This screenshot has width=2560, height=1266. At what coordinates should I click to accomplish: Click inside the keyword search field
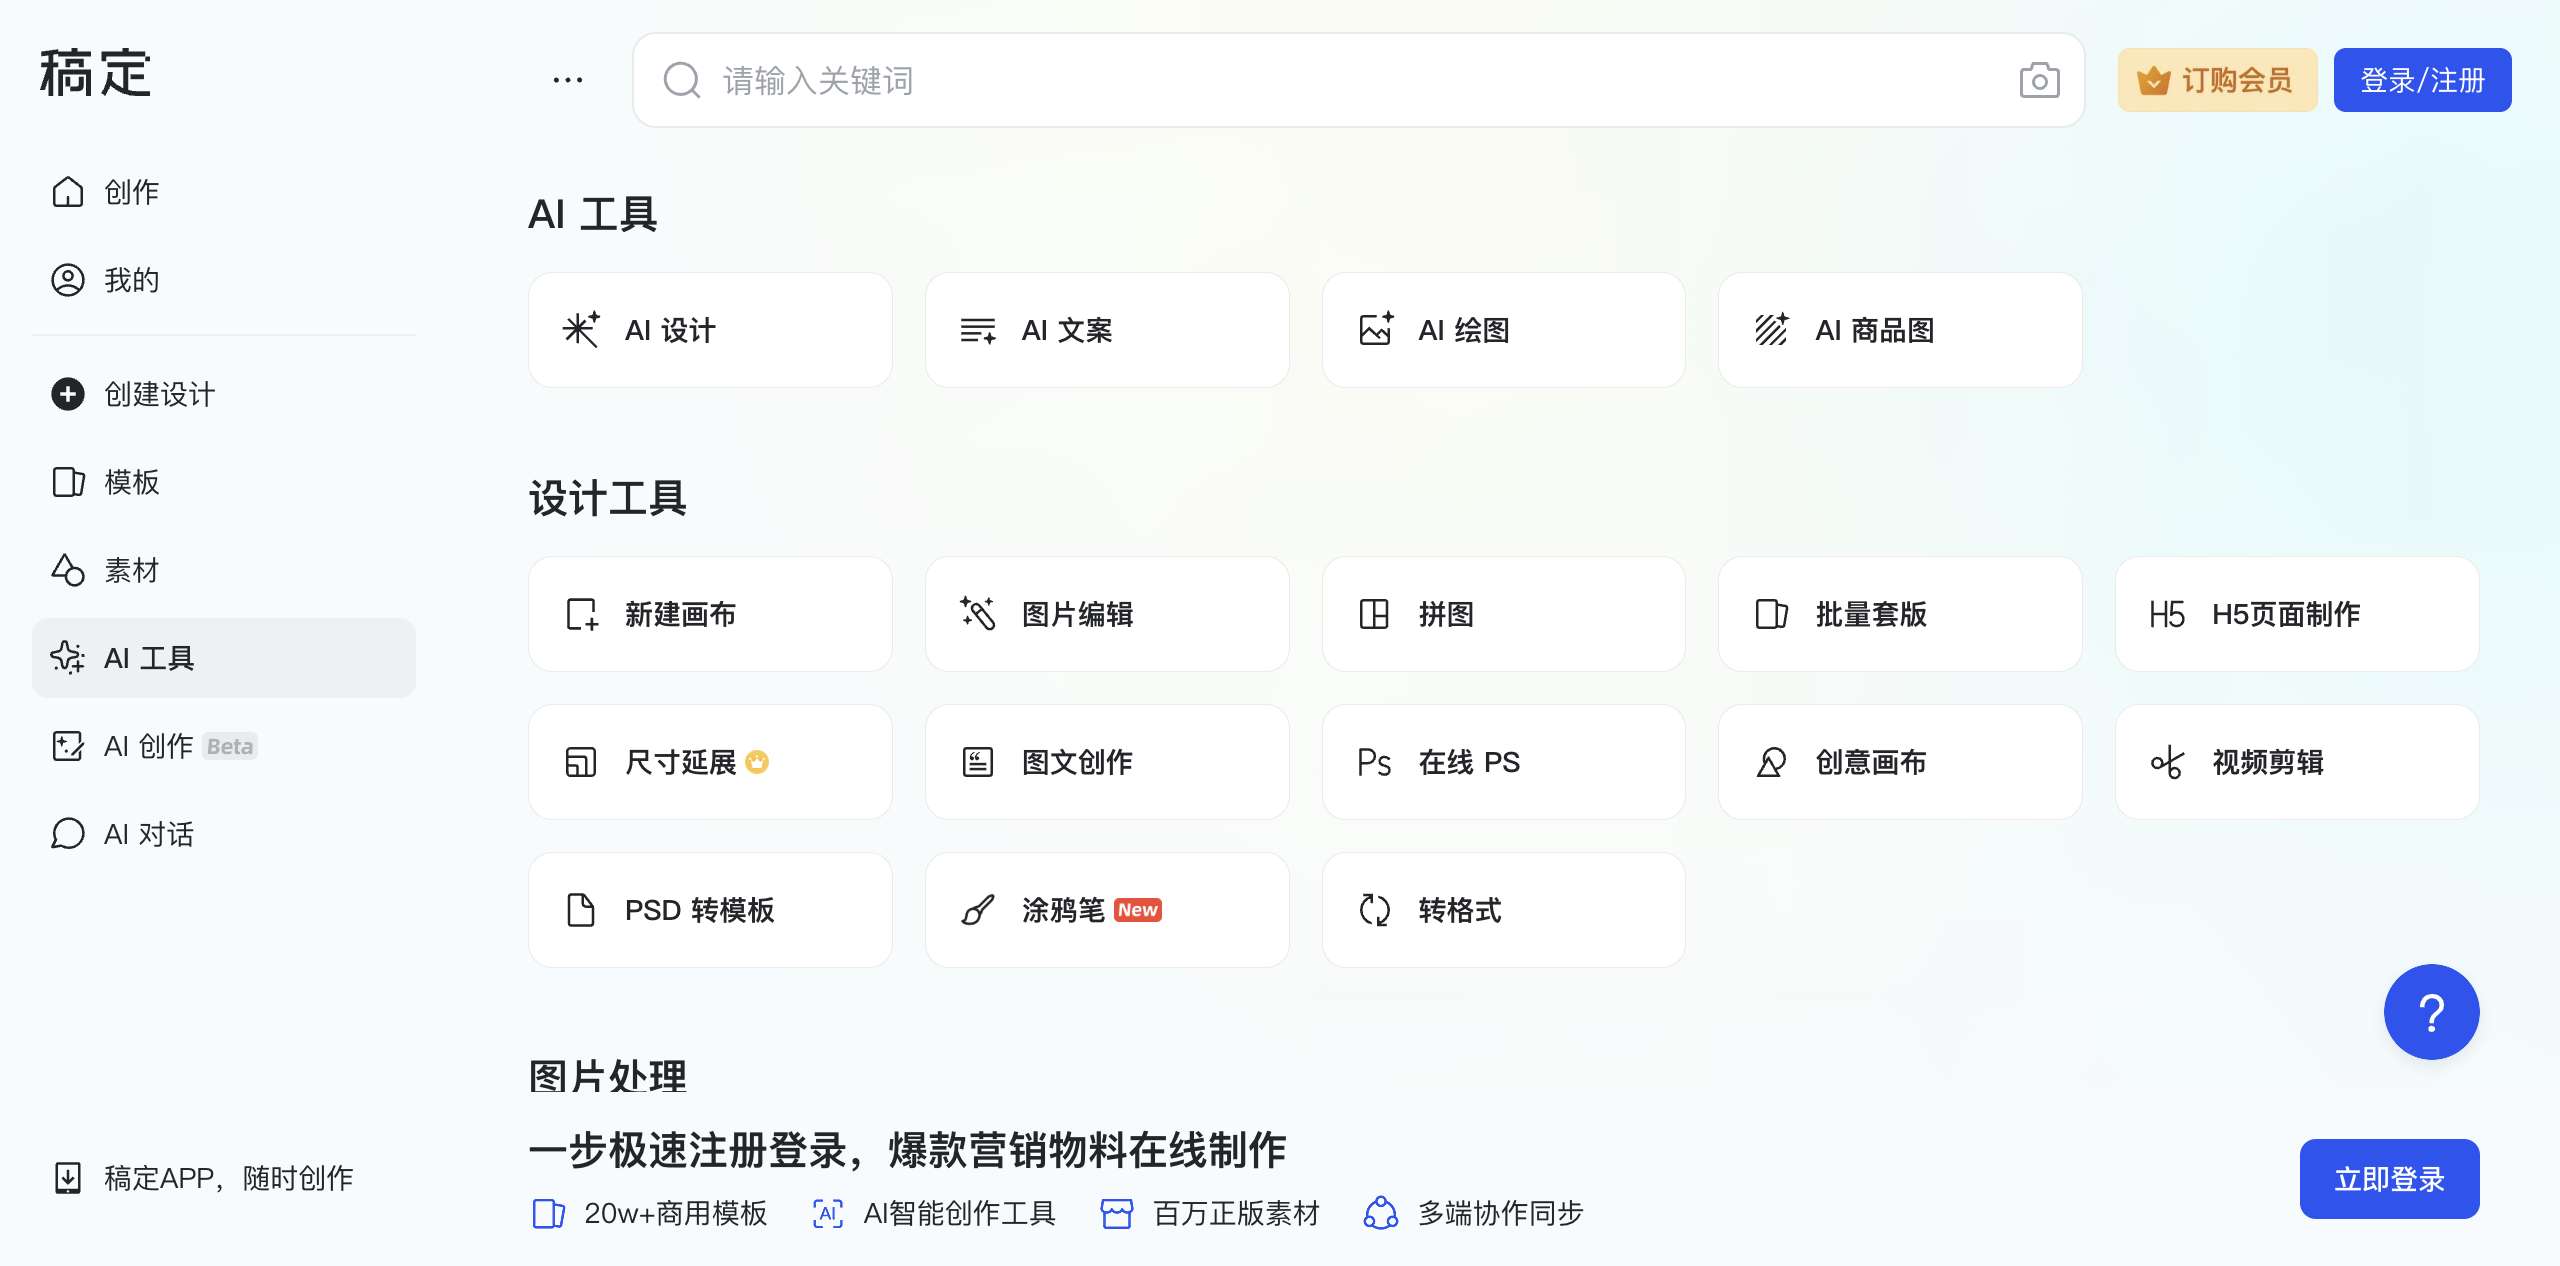tap(1200, 80)
